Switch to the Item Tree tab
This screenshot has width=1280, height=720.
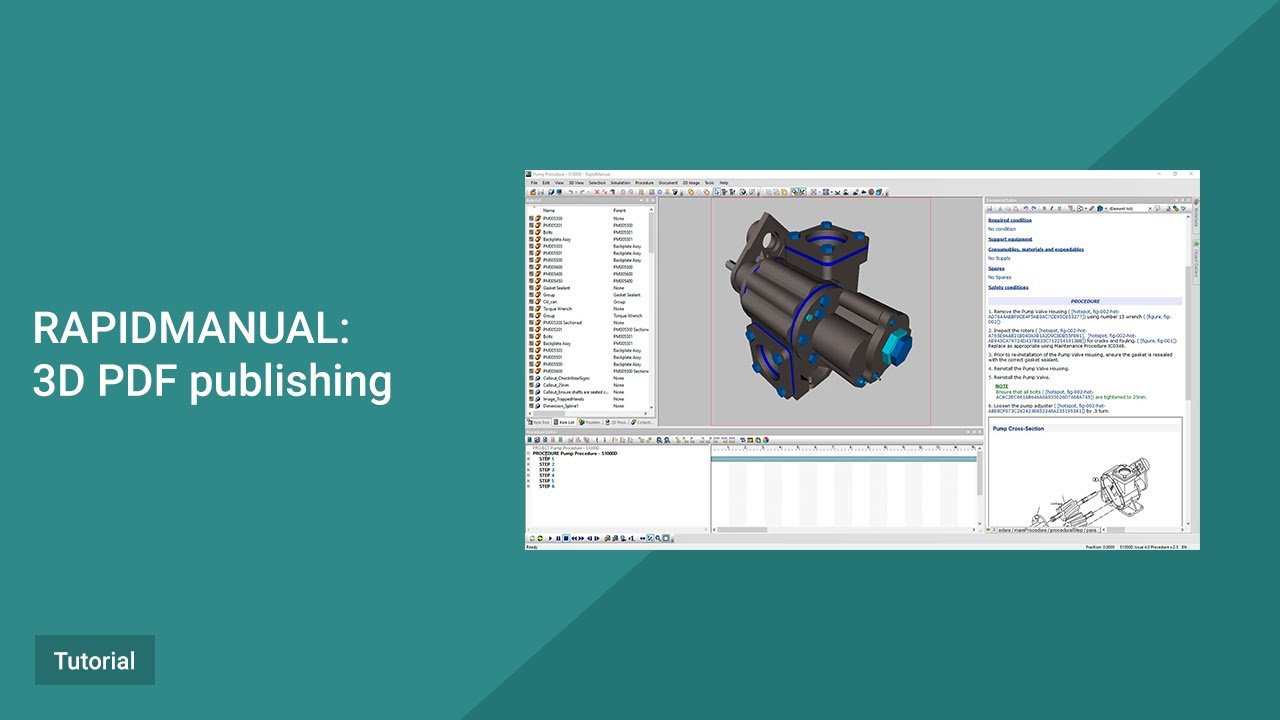pos(539,422)
